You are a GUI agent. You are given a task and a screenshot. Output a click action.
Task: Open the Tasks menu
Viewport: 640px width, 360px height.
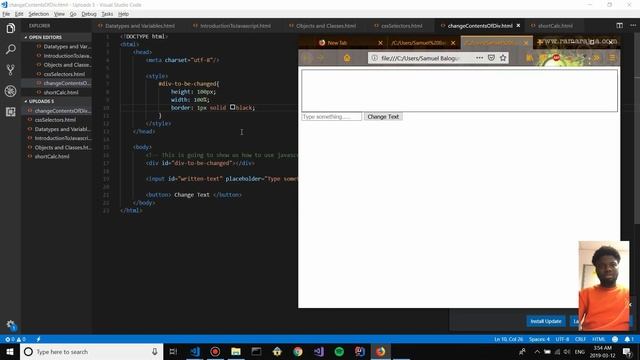[107, 14]
